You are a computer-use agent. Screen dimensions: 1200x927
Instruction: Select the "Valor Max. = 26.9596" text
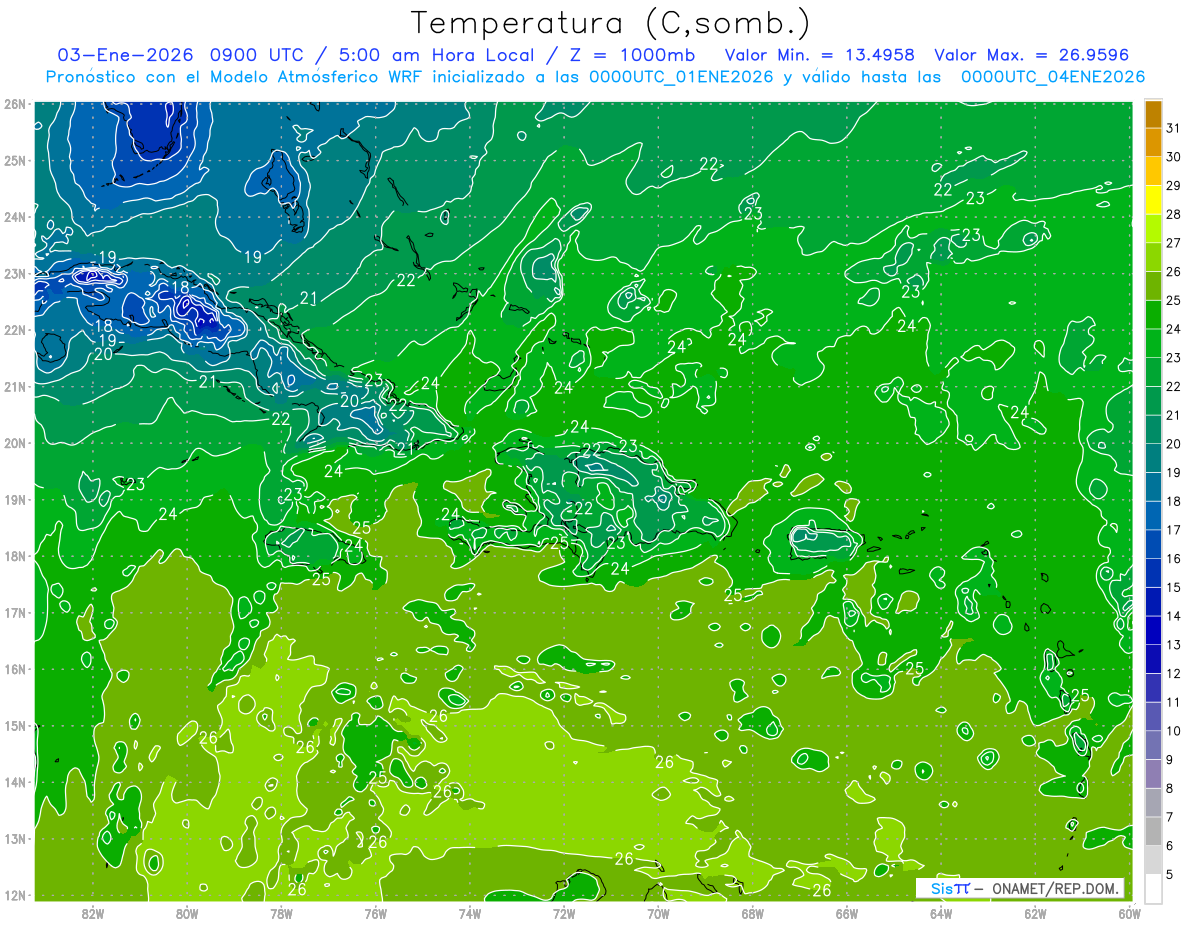pyautogui.click(x=1032, y=55)
